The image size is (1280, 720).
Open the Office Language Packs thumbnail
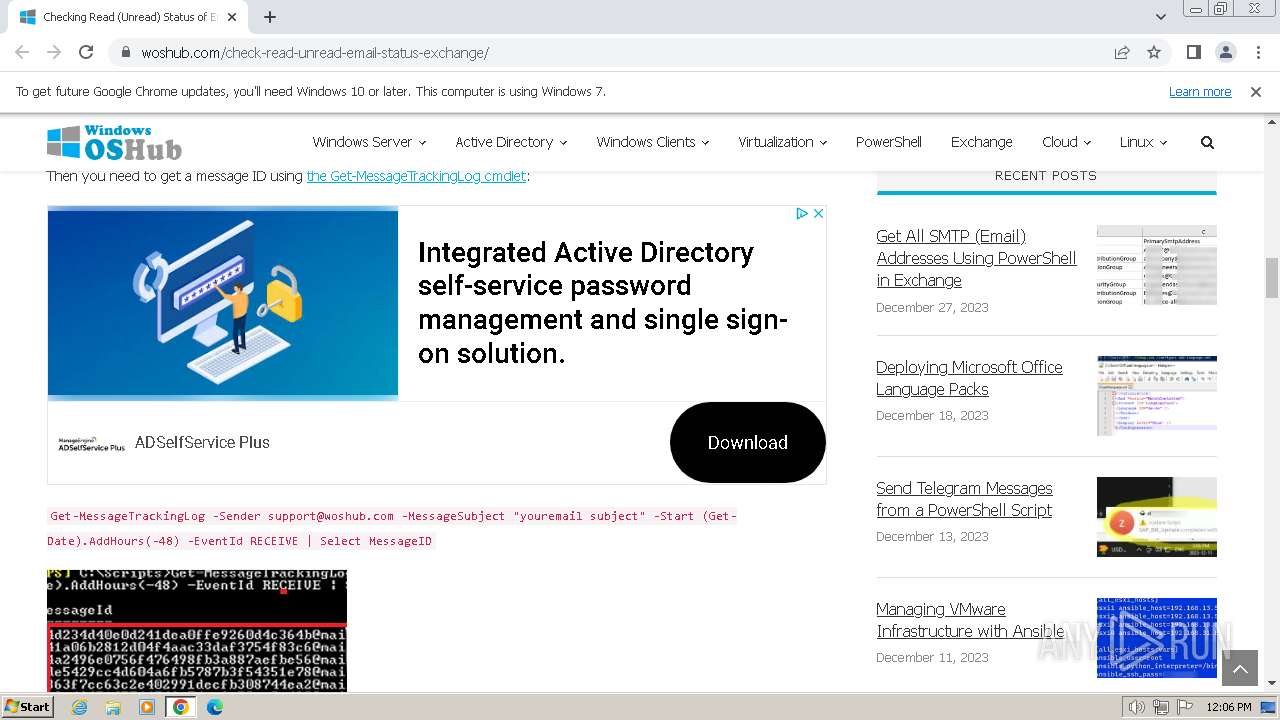point(1157,396)
